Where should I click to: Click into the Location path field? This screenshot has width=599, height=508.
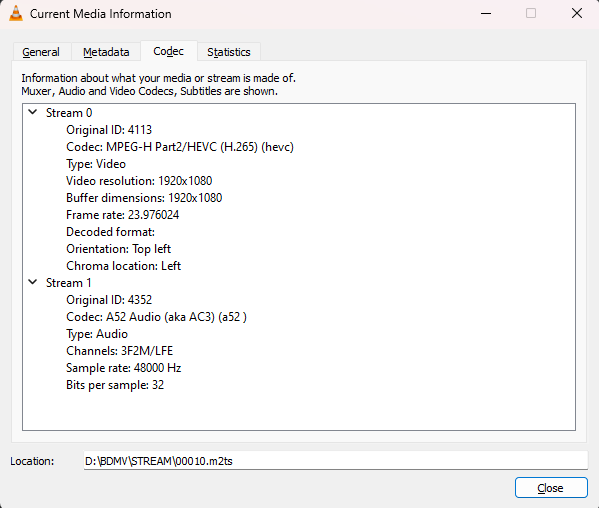point(335,461)
